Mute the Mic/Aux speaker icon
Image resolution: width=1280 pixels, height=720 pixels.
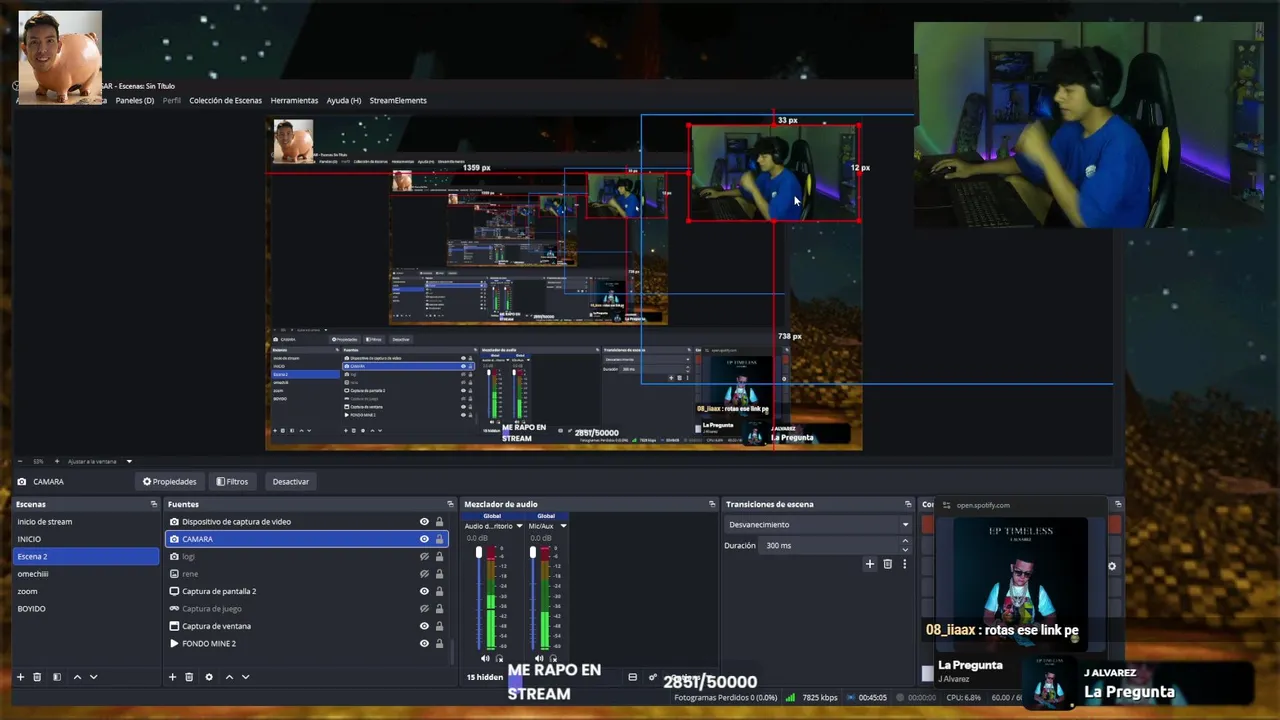540,658
